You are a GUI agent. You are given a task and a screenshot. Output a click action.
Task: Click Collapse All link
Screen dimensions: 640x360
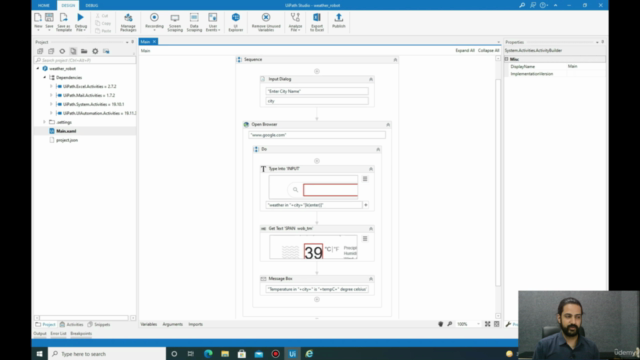pyautogui.click(x=489, y=51)
